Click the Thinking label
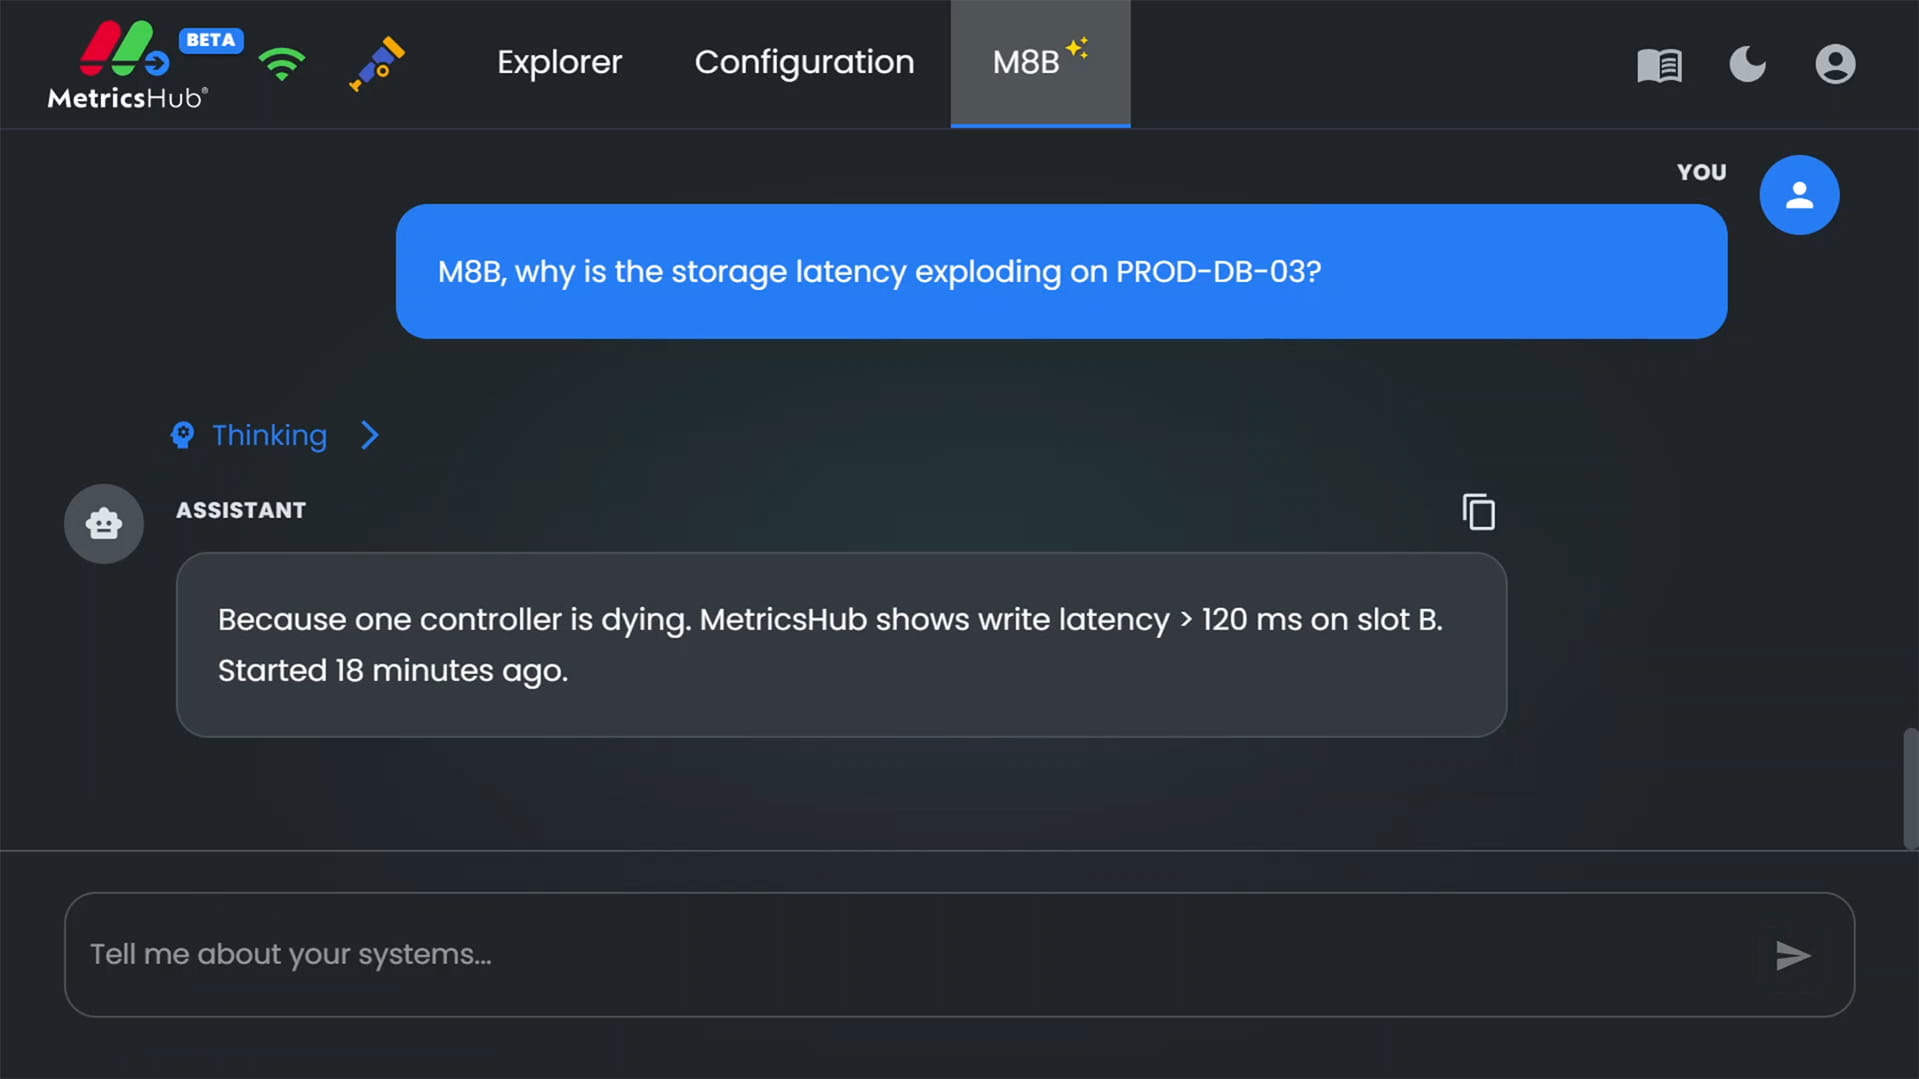The height and width of the screenshot is (1079, 1919). point(268,435)
